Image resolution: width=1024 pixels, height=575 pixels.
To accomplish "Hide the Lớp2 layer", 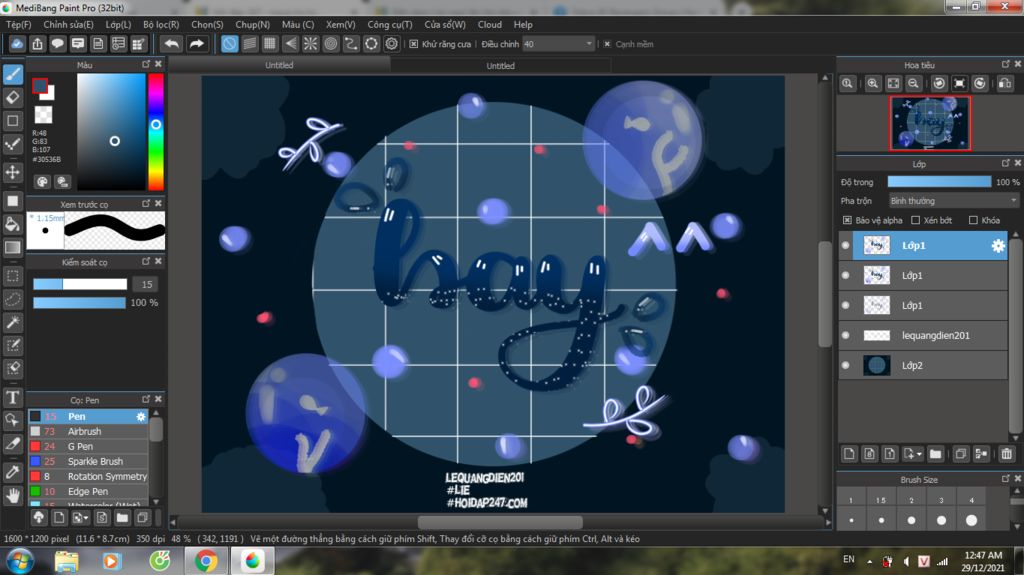I will pos(846,365).
